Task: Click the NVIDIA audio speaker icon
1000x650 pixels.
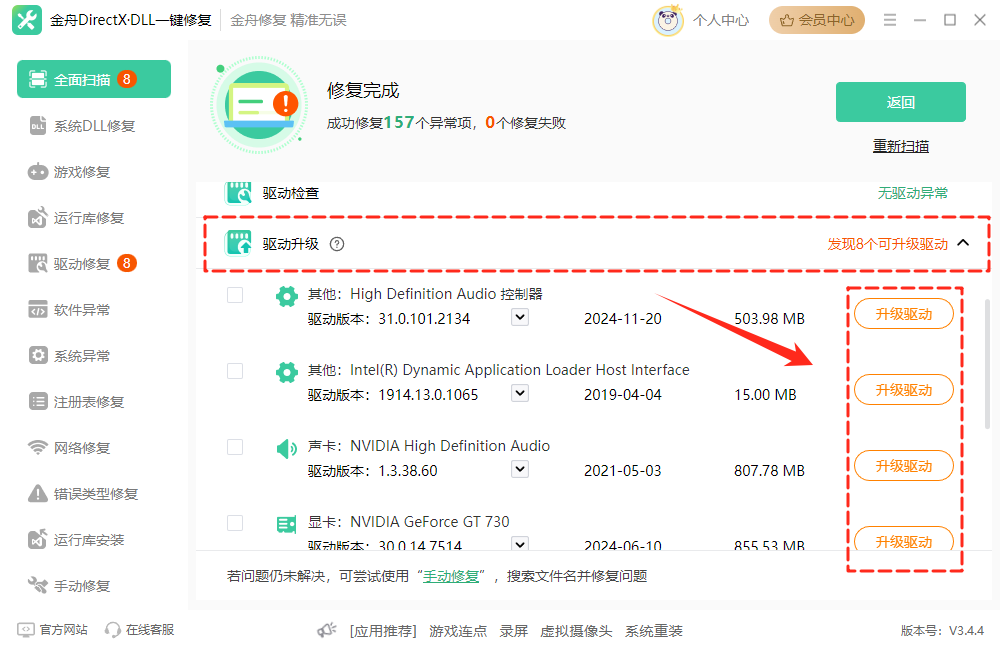Action: tap(286, 449)
